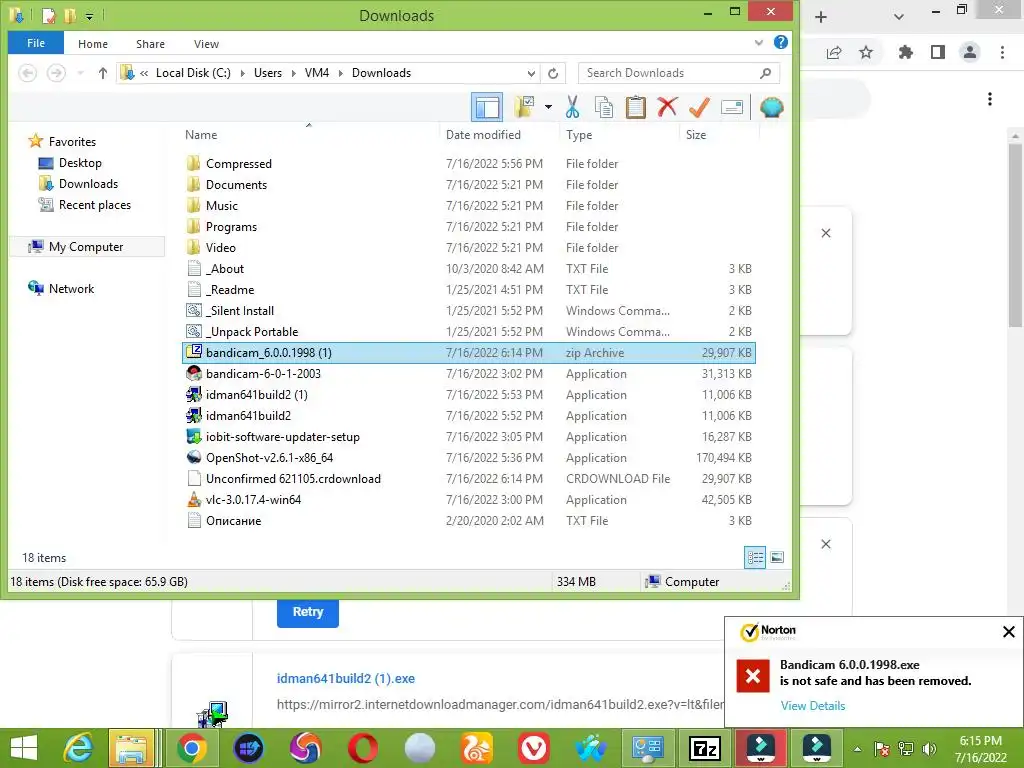Open idman641build2 (1).exe link in Chrome
Image resolution: width=1024 pixels, height=768 pixels.
click(x=345, y=679)
